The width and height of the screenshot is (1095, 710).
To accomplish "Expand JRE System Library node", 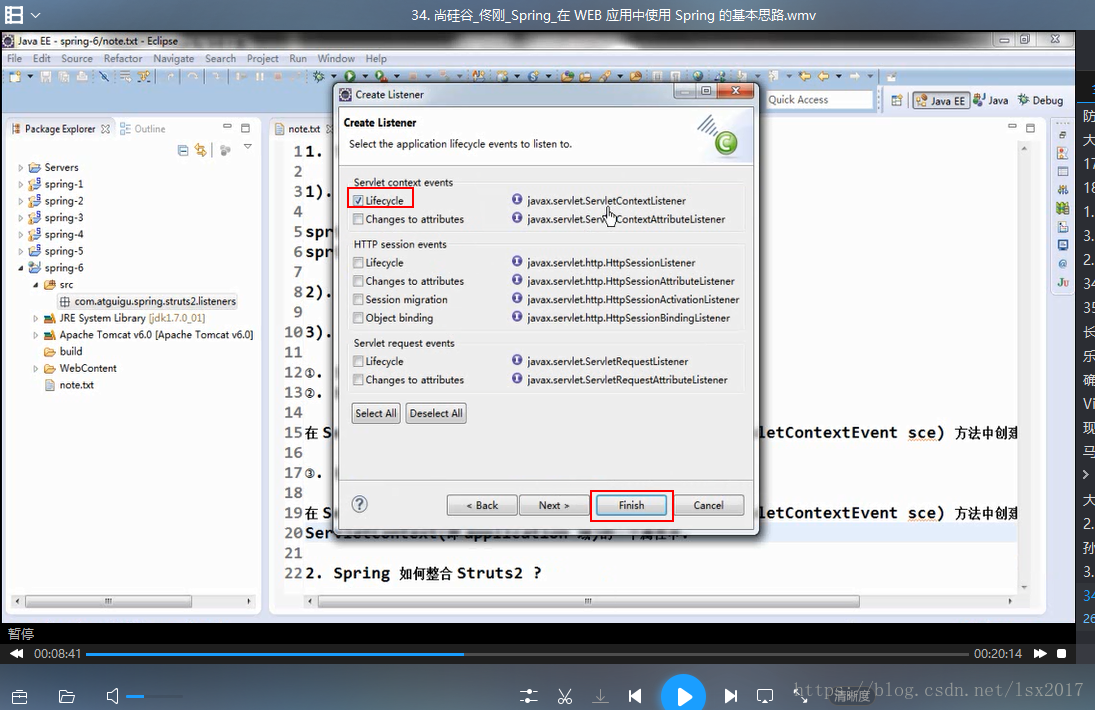I will [x=36, y=318].
